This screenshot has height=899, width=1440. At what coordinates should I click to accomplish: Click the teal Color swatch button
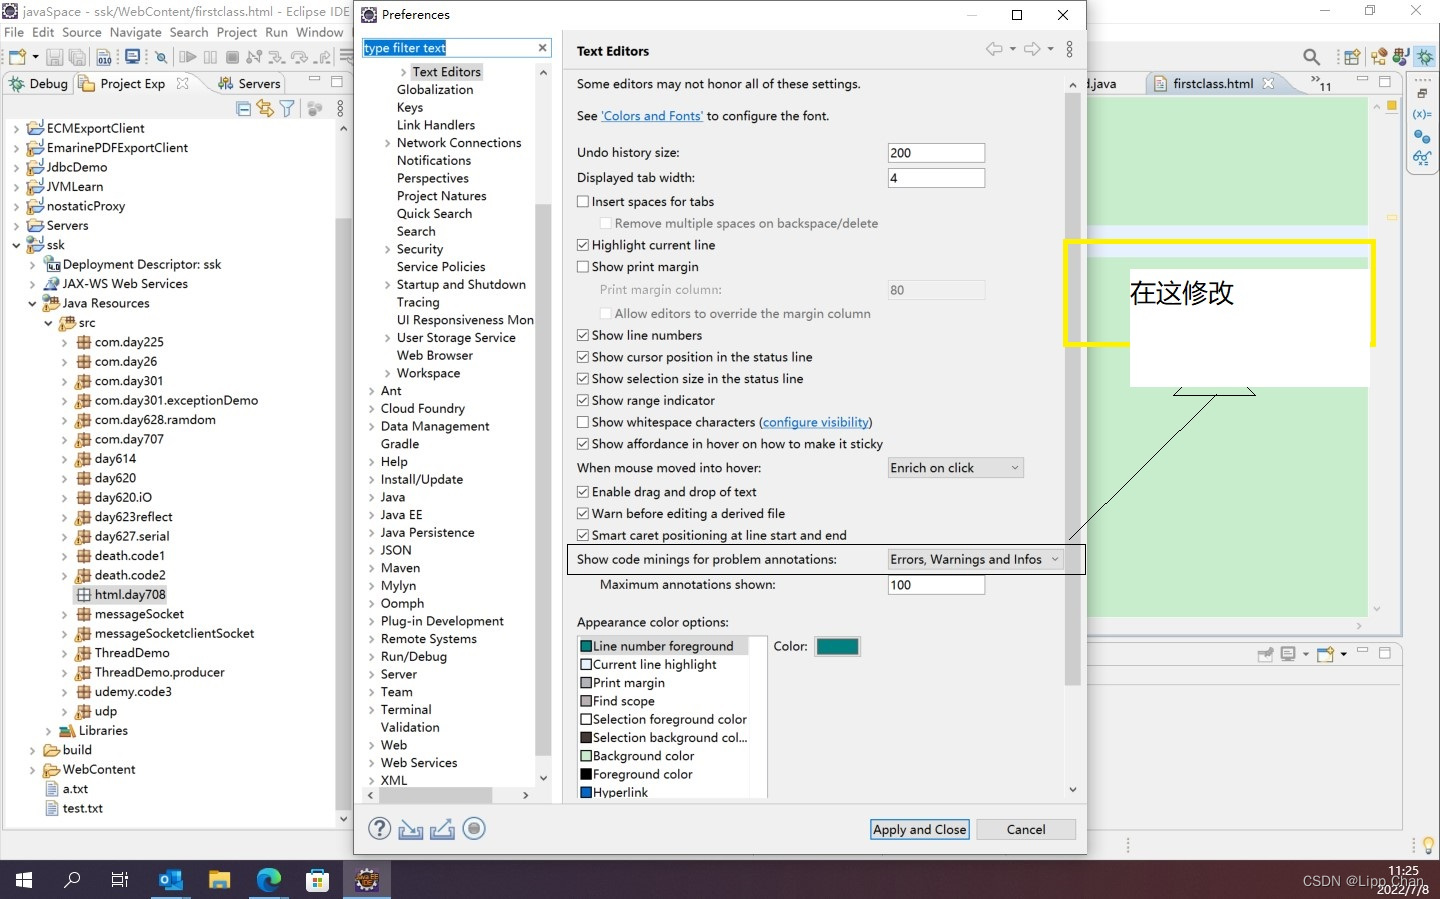(838, 646)
